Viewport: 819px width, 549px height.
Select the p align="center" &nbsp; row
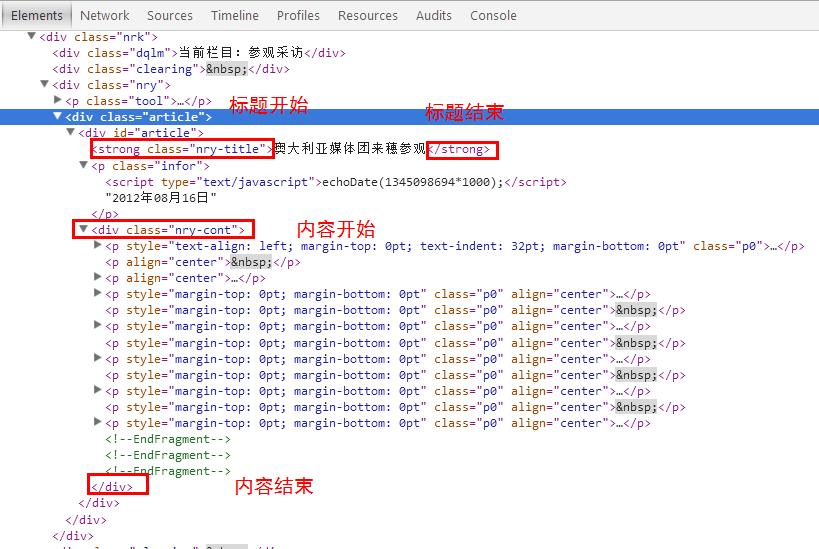point(203,262)
